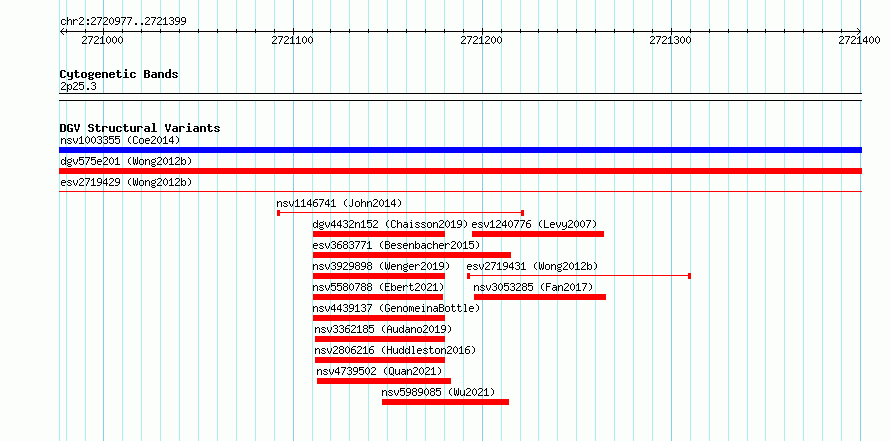890x441 pixels.
Task: Click the 2721000 ruler position
Action: coord(102,40)
